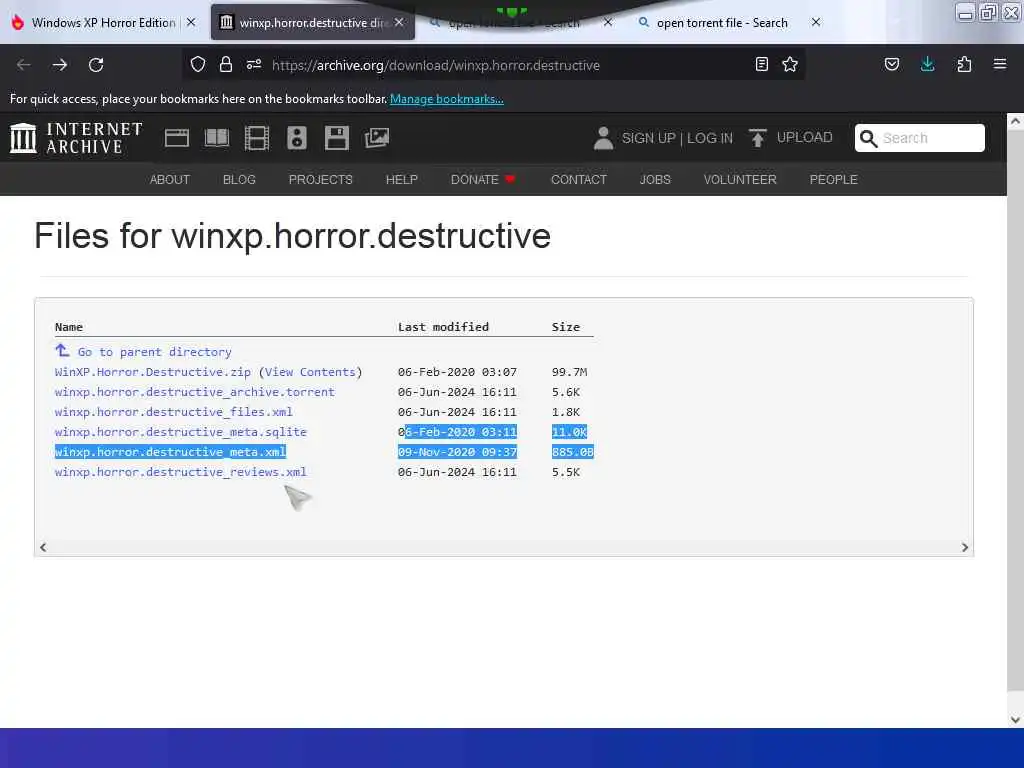Bookmark this page with the star icon
The width and height of the screenshot is (1024, 768).
tap(790, 64)
